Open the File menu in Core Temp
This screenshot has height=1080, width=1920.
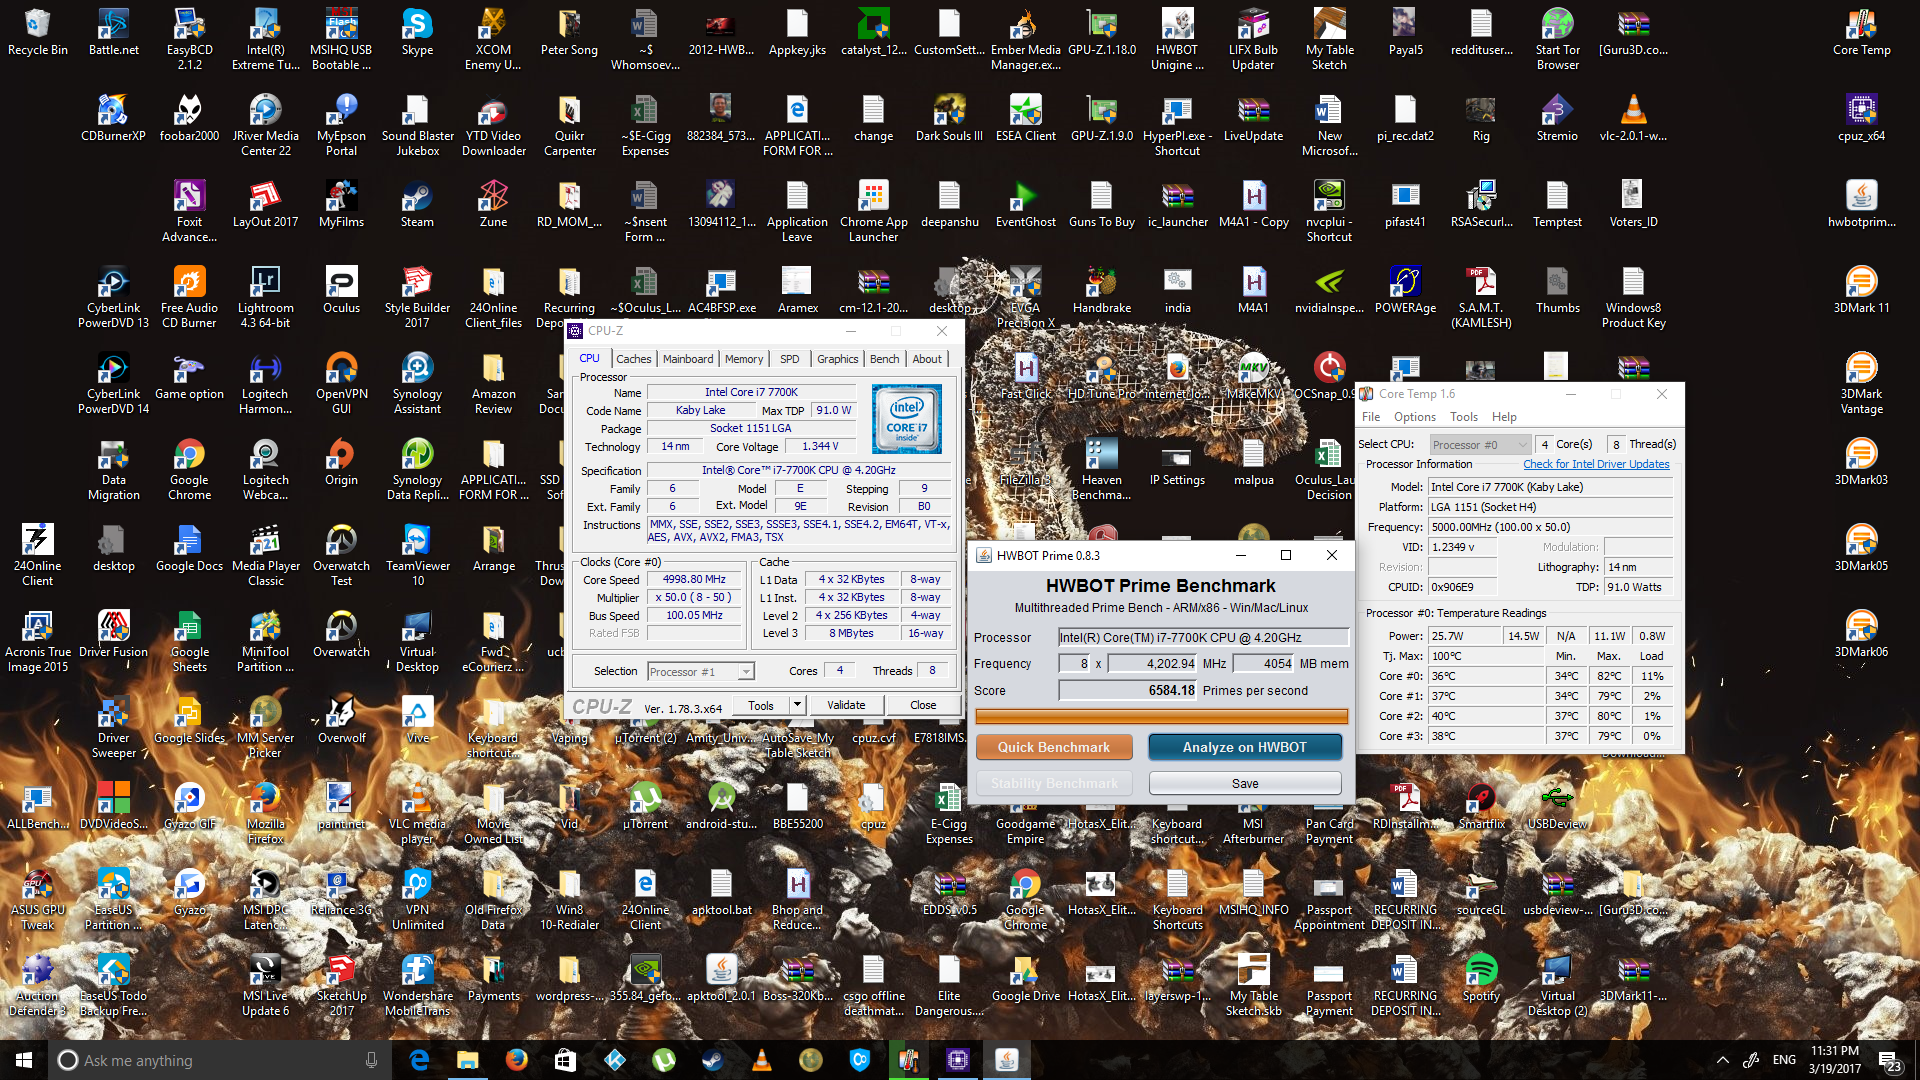[x=1371, y=417]
